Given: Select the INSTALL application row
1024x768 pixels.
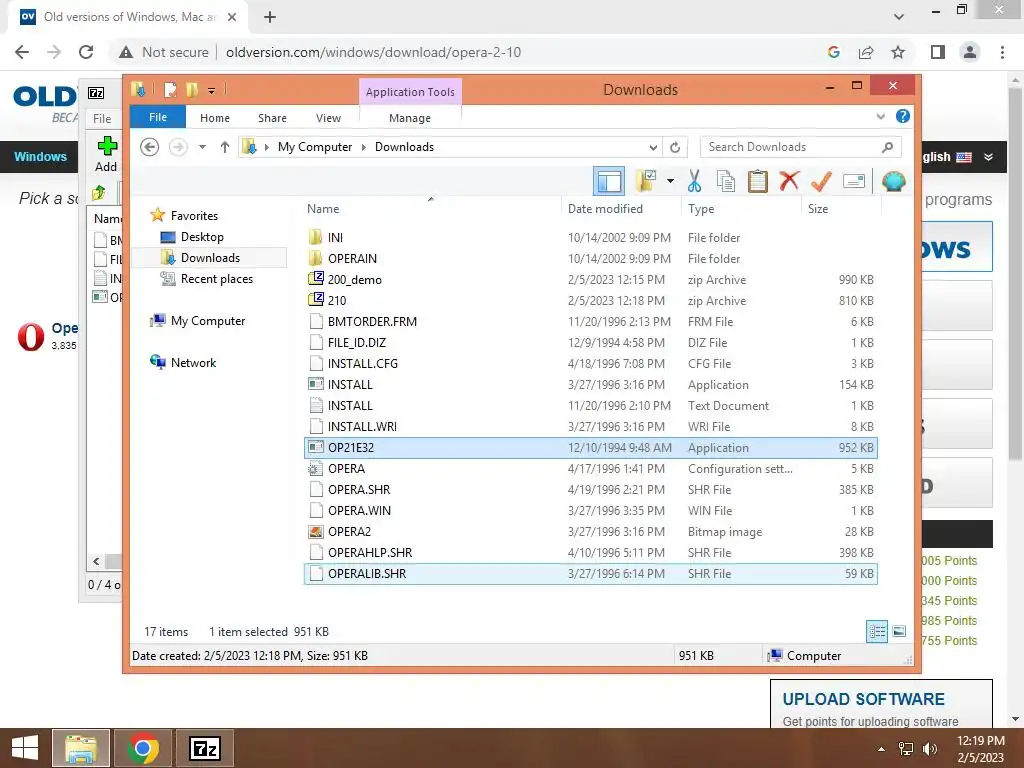Looking at the screenshot, I should [x=590, y=385].
